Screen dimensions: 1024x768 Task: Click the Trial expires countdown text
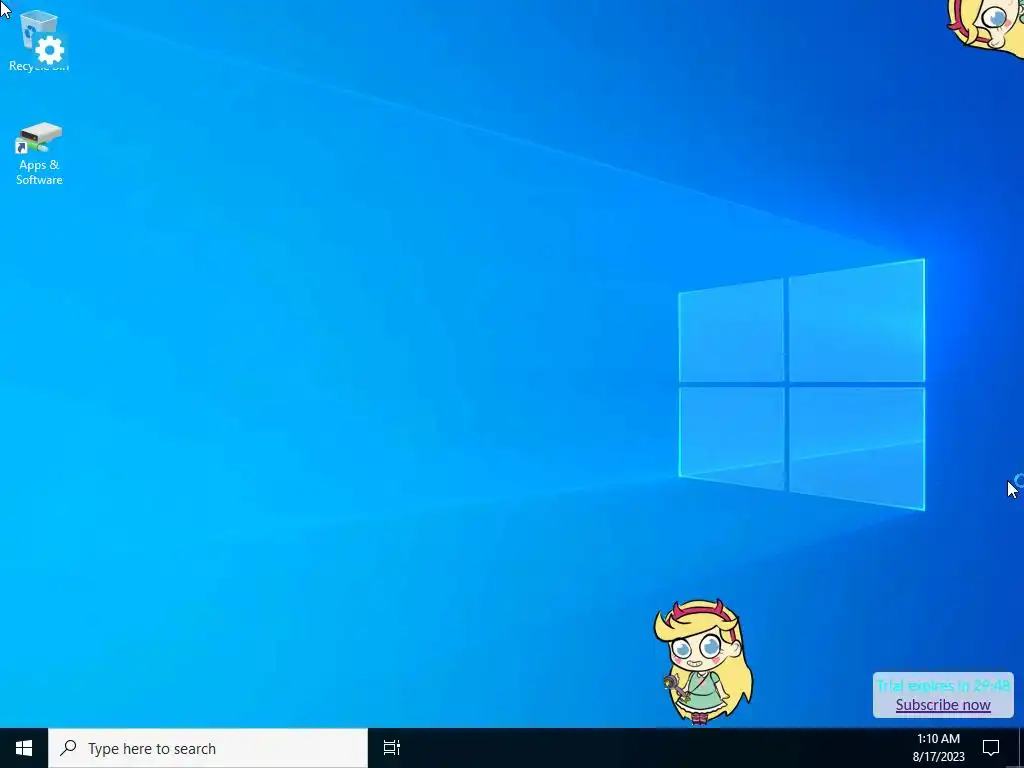[x=943, y=686]
